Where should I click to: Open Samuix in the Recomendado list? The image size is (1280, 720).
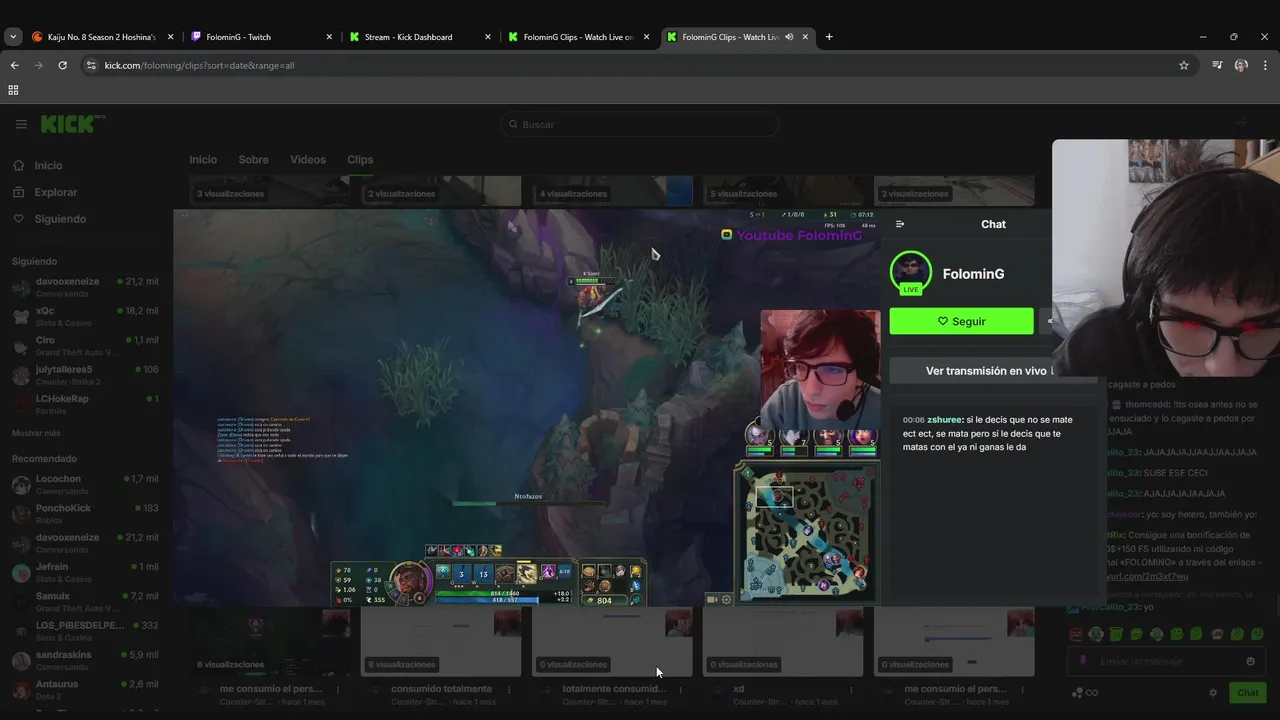(x=86, y=602)
